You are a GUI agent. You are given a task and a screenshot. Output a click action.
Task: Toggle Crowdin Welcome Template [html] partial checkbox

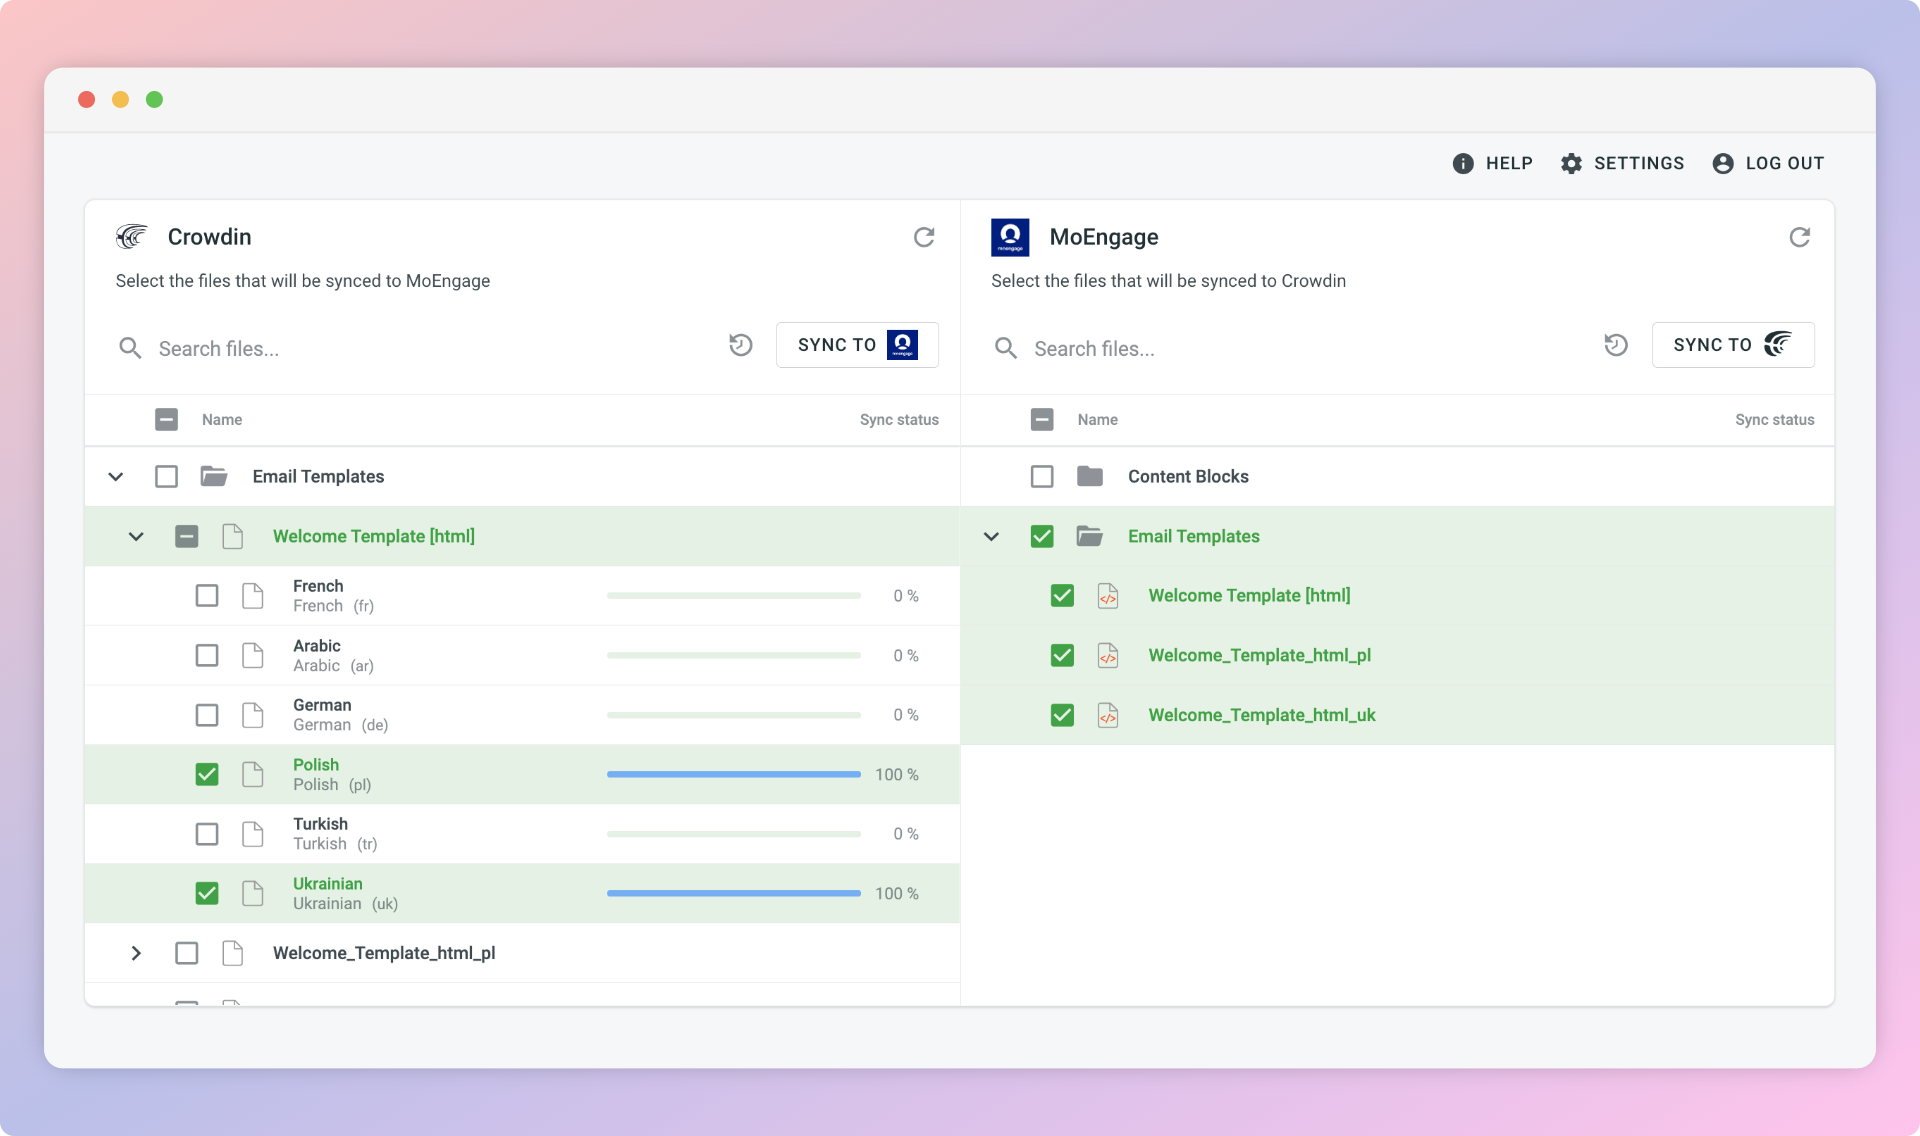coord(187,536)
